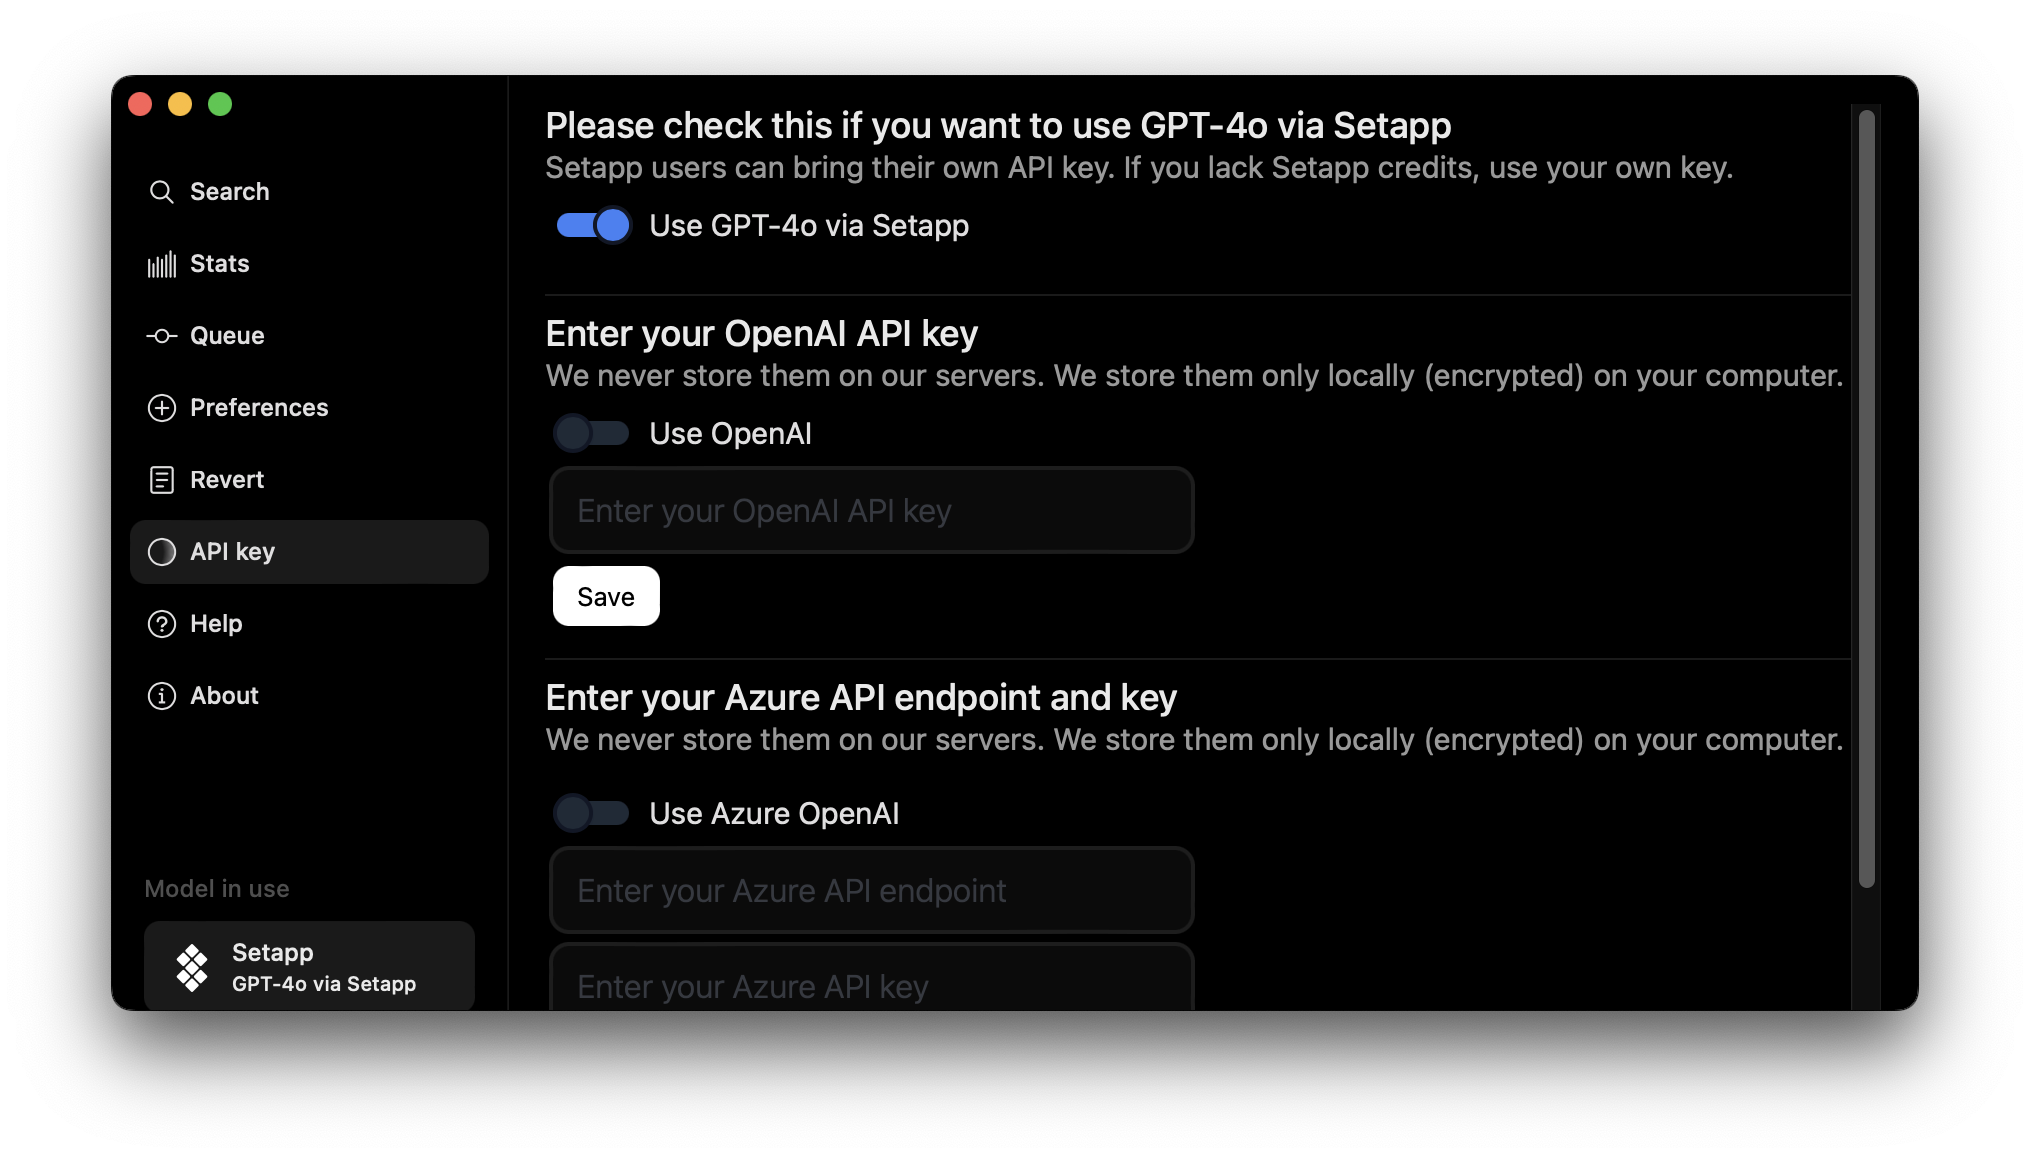This screenshot has height=1158, width=2030.
Task: Turn on Use Azure OpenAI switch
Action: coord(591,813)
